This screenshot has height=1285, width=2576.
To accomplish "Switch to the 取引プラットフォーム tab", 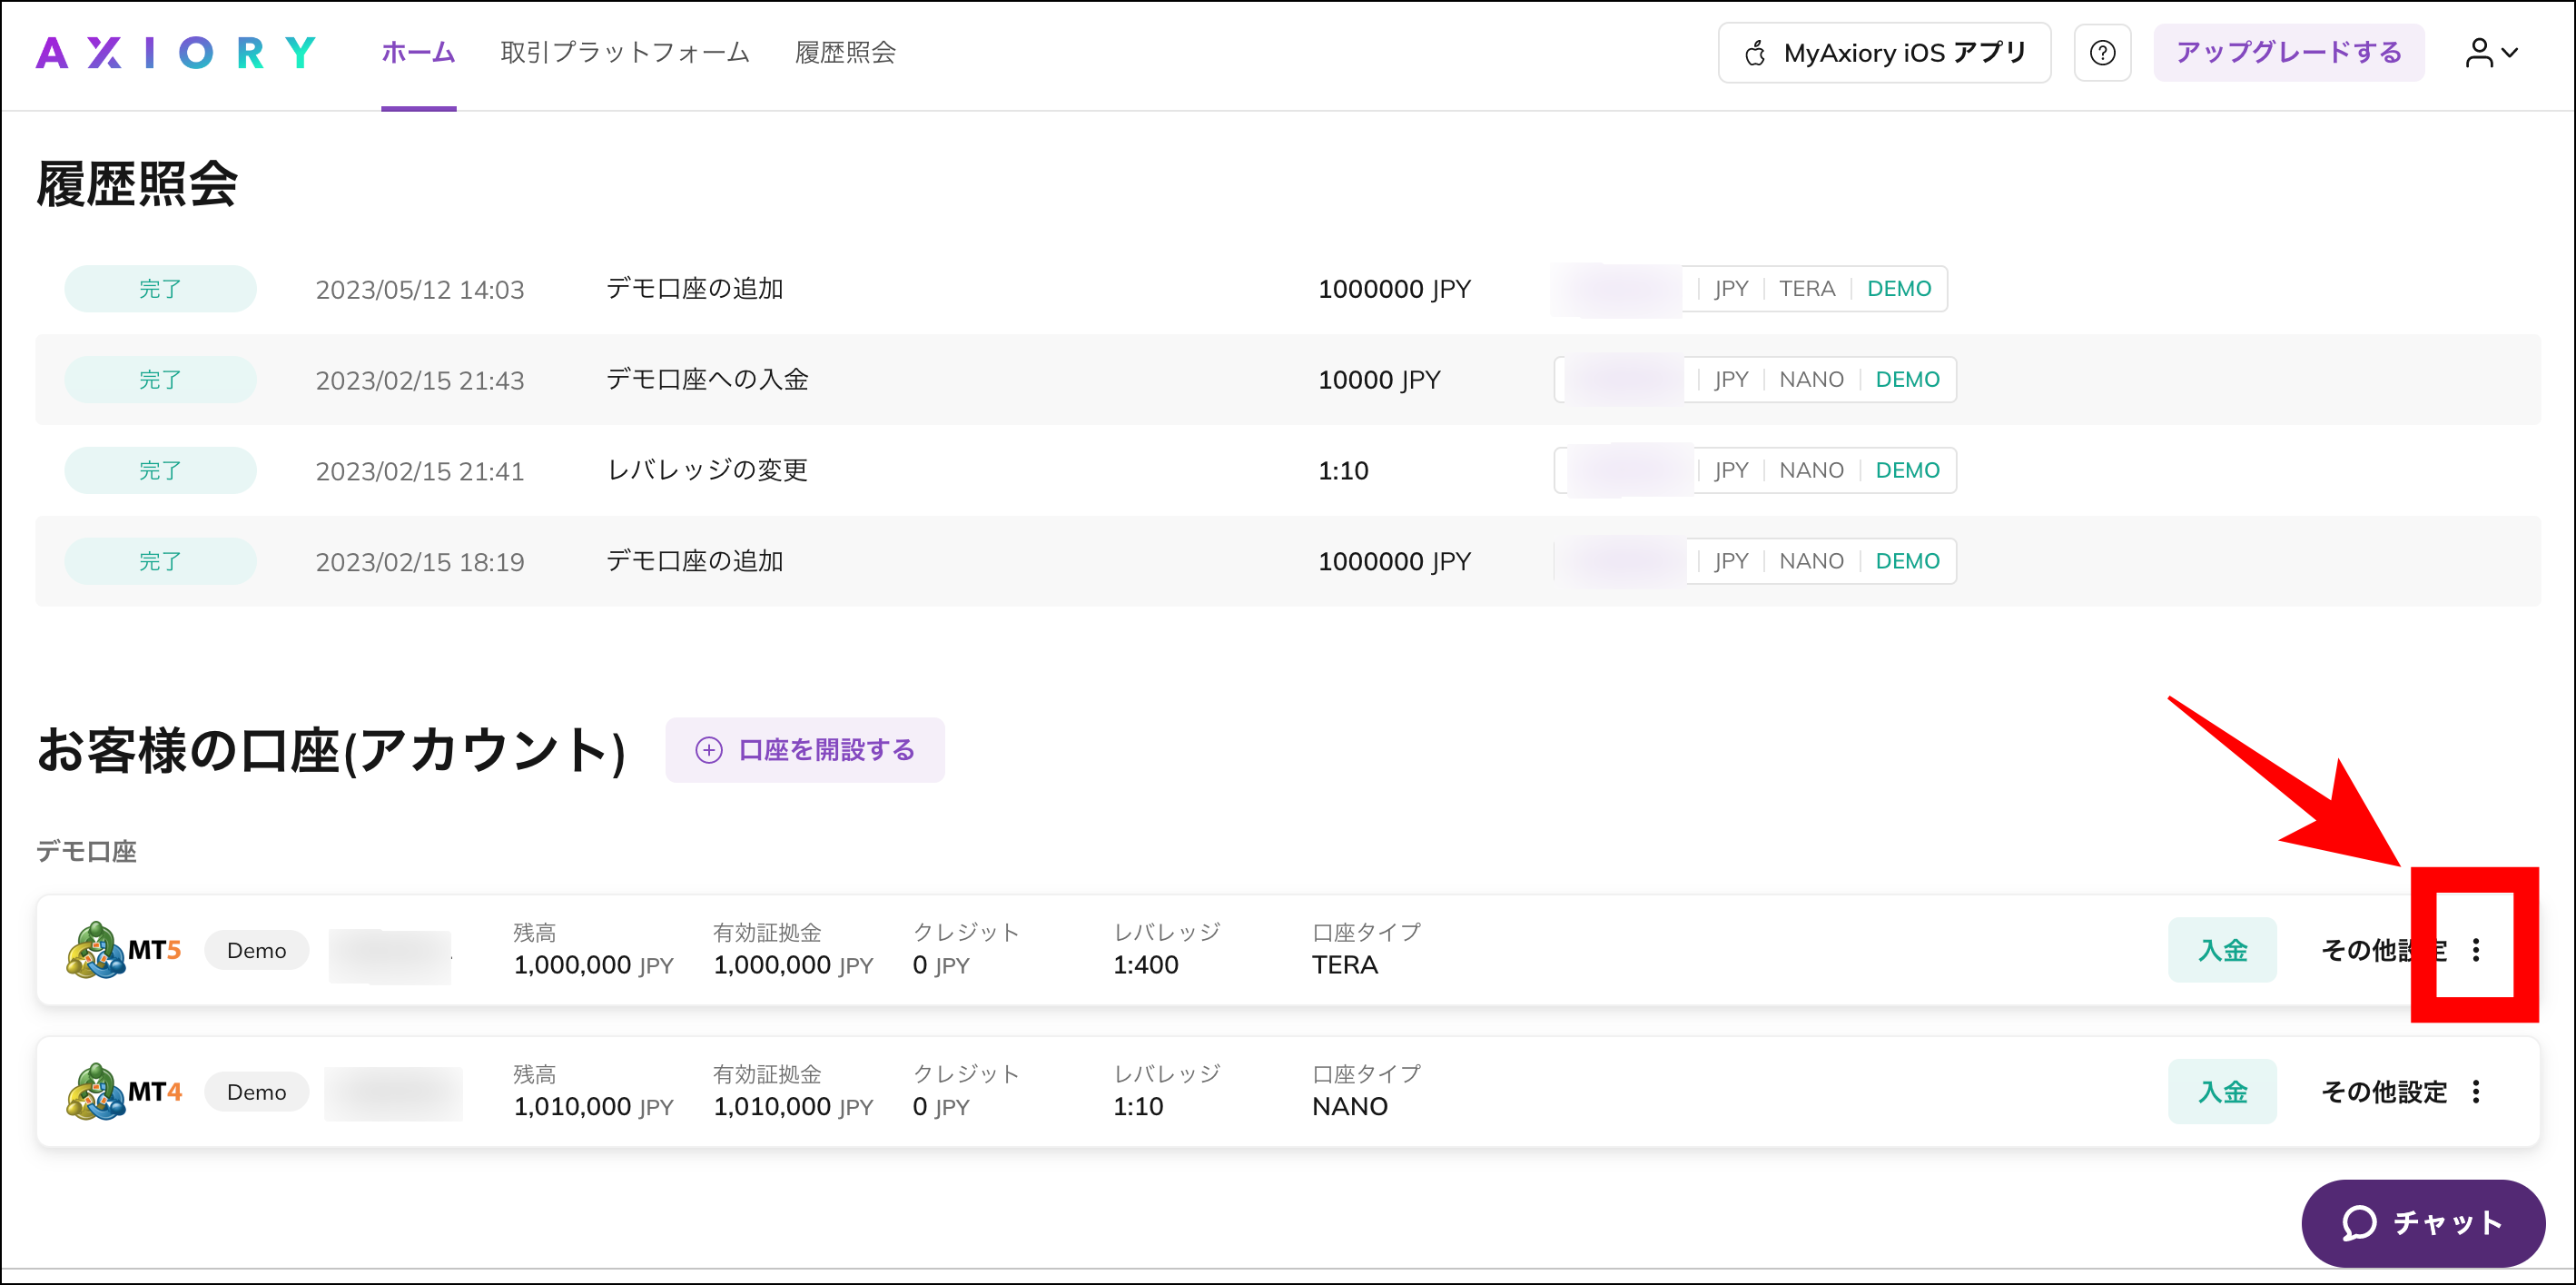I will [623, 52].
